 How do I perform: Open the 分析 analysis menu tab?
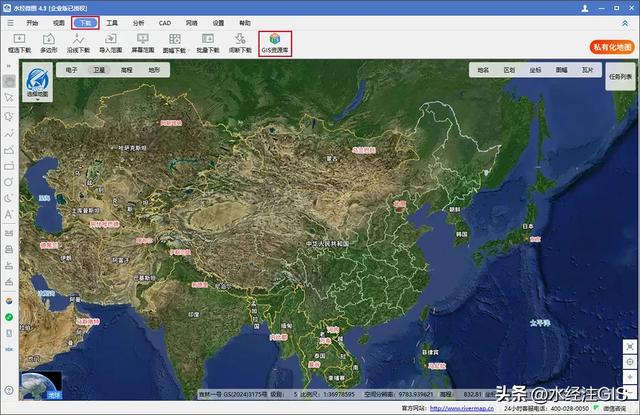coord(138,21)
